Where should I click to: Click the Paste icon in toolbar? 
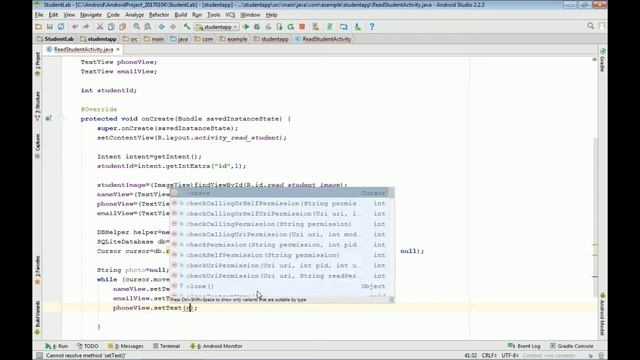click(x=122, y=27)
